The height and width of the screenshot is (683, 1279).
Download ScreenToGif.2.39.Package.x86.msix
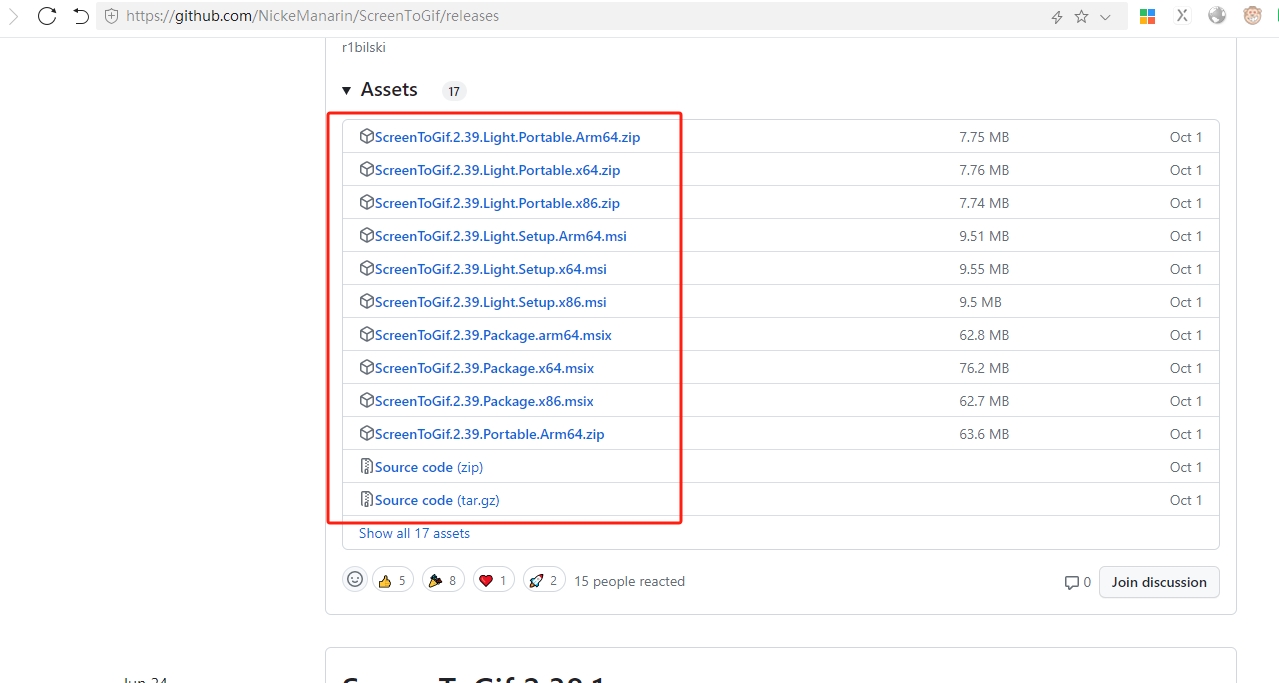(x=484, y=401)
